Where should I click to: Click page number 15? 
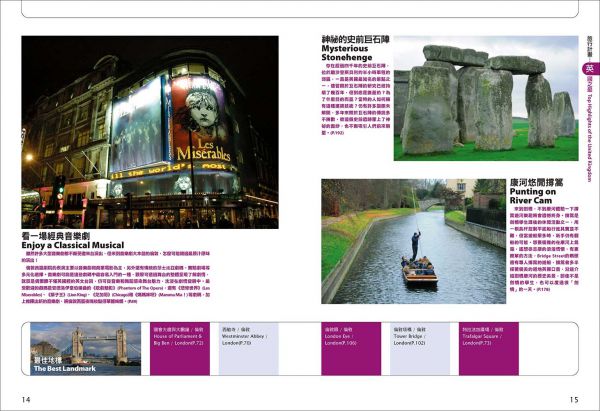pos(574,400)
